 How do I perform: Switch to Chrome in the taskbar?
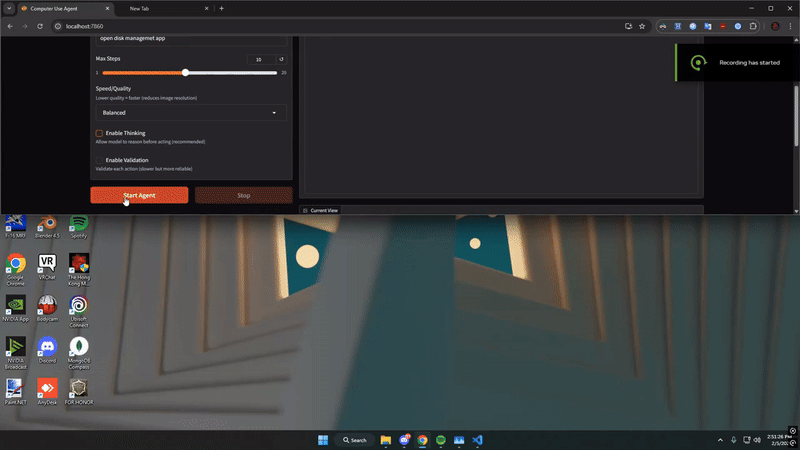coord(422,440)
